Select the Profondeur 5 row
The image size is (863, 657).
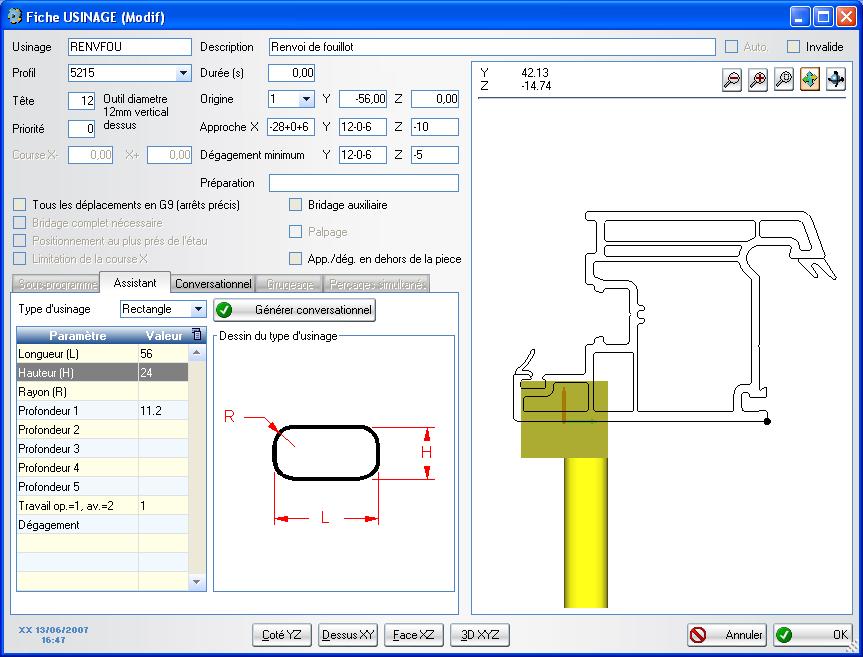[x=102, y=486]
